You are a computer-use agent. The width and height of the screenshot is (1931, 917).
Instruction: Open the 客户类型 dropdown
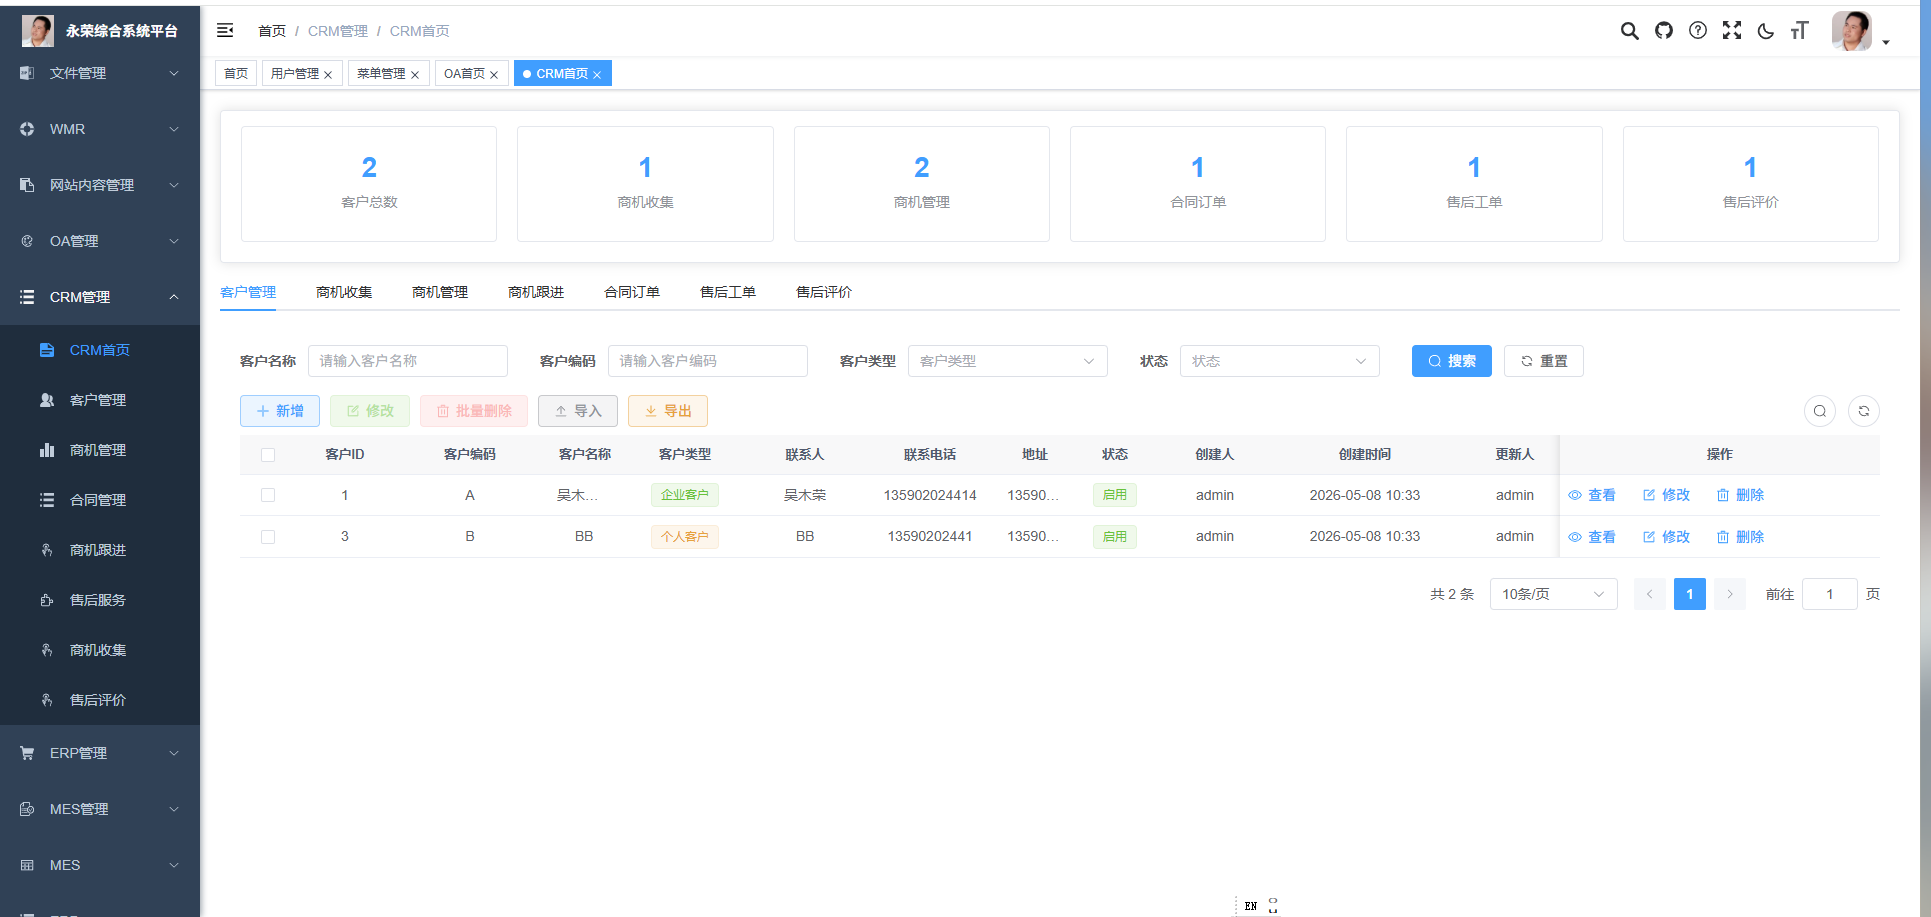point(1007,361)
